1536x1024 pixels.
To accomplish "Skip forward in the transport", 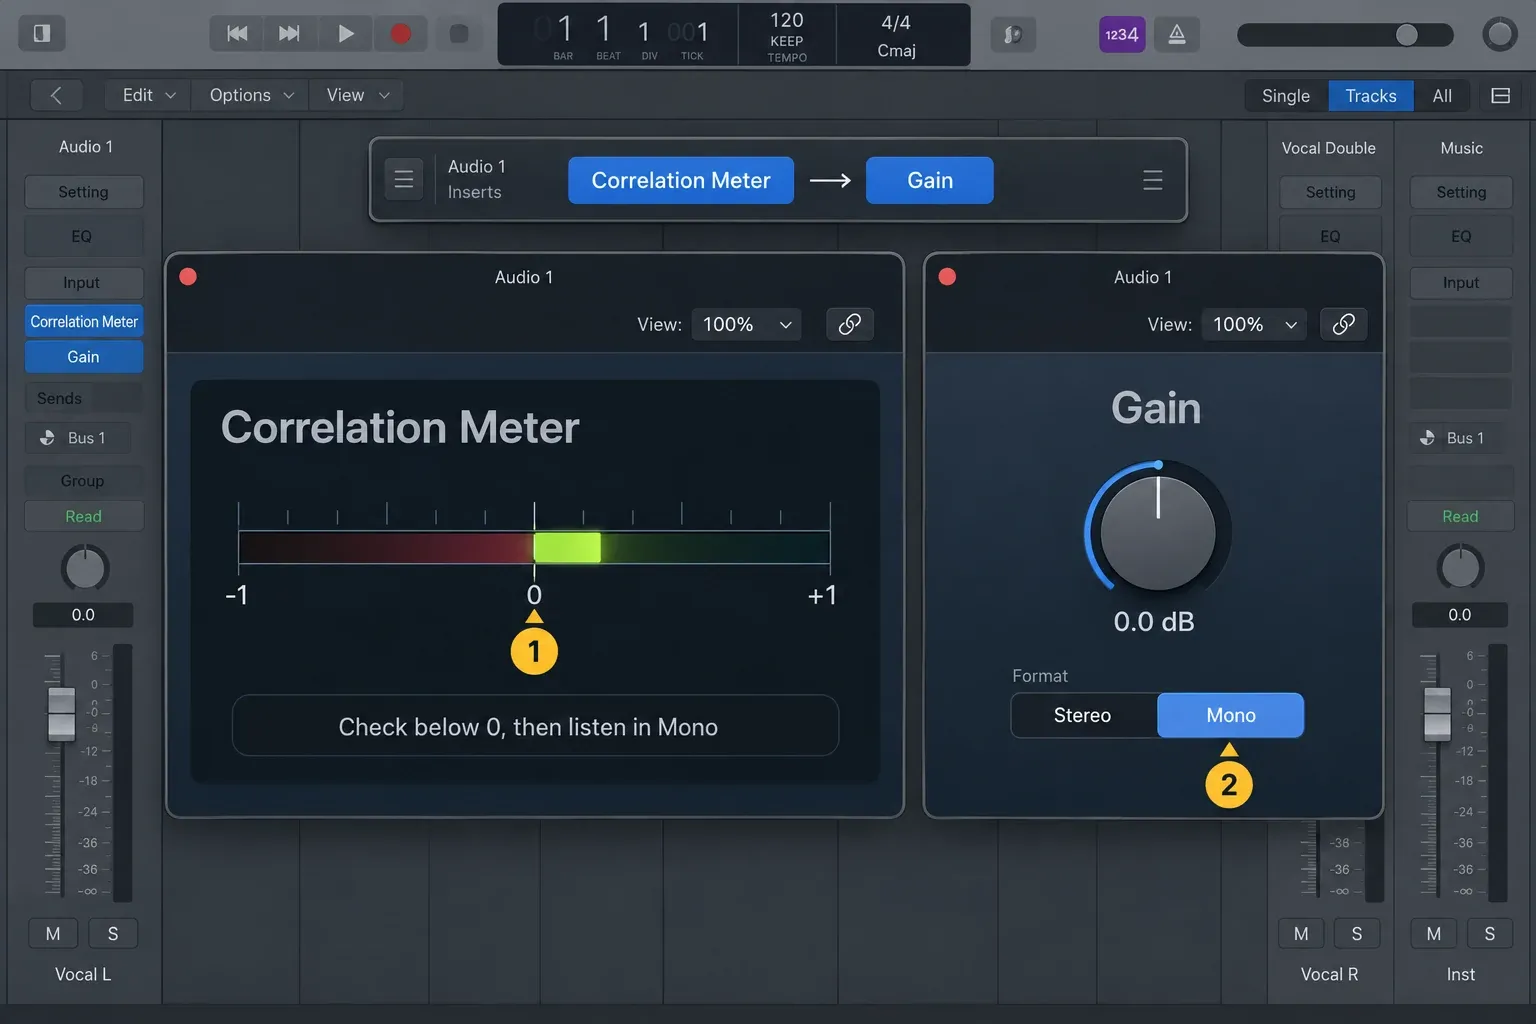I will click(290, 34).
